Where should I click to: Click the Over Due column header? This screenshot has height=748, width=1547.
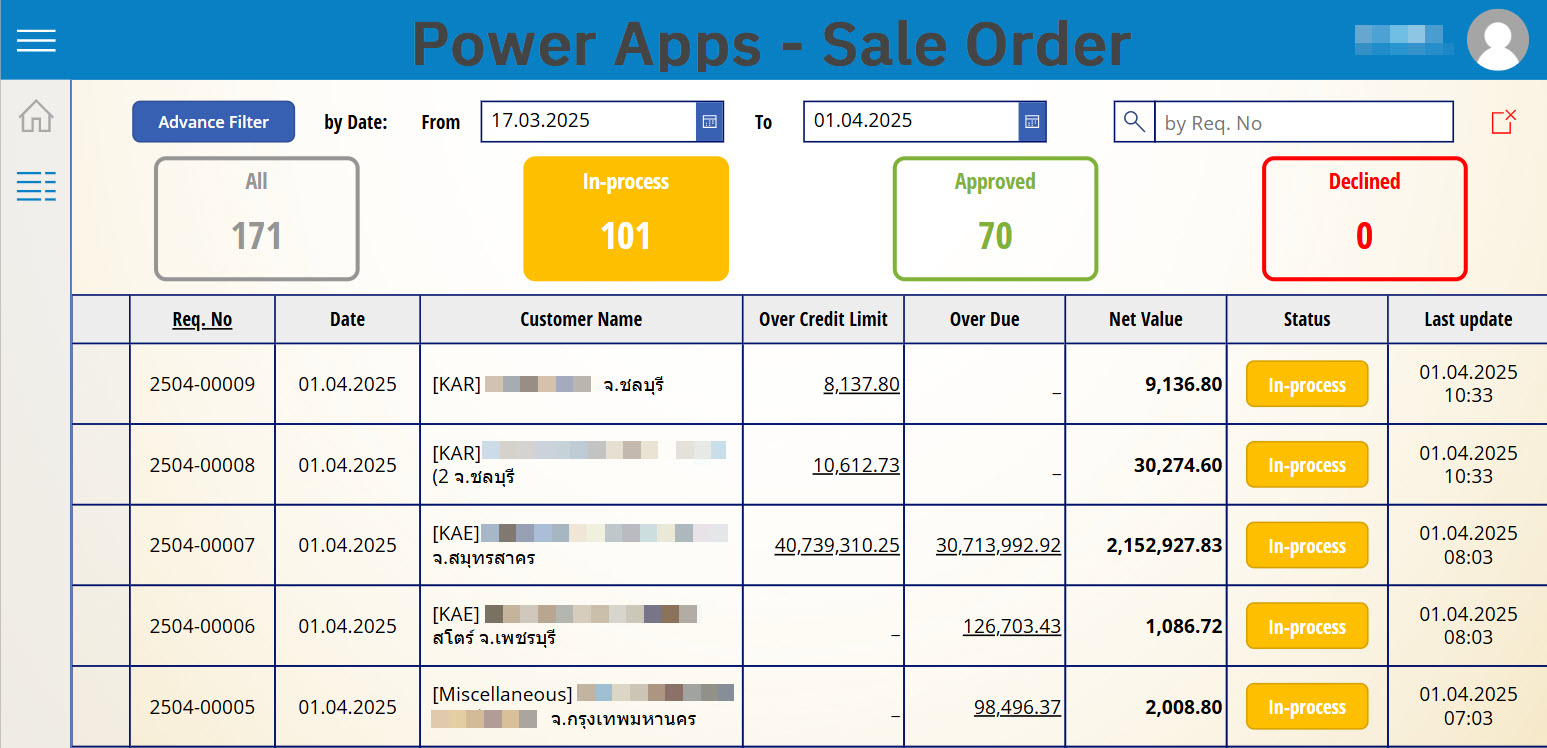coord(985,320)
